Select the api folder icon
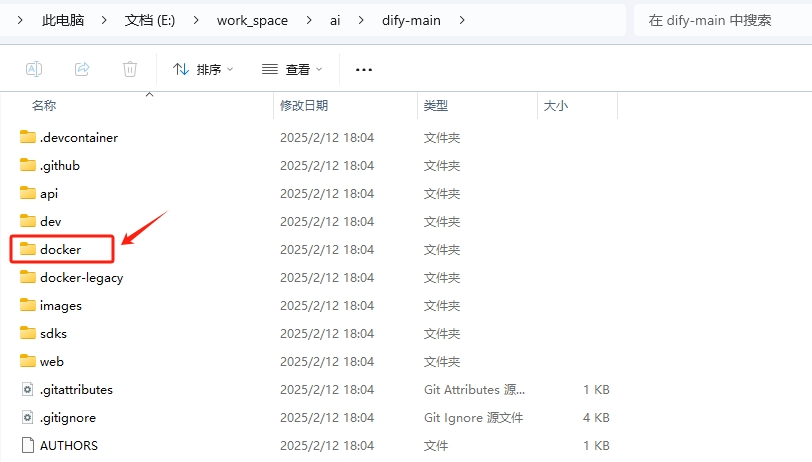Viewport: 812px width, 462px height. (x=27, y=193)
